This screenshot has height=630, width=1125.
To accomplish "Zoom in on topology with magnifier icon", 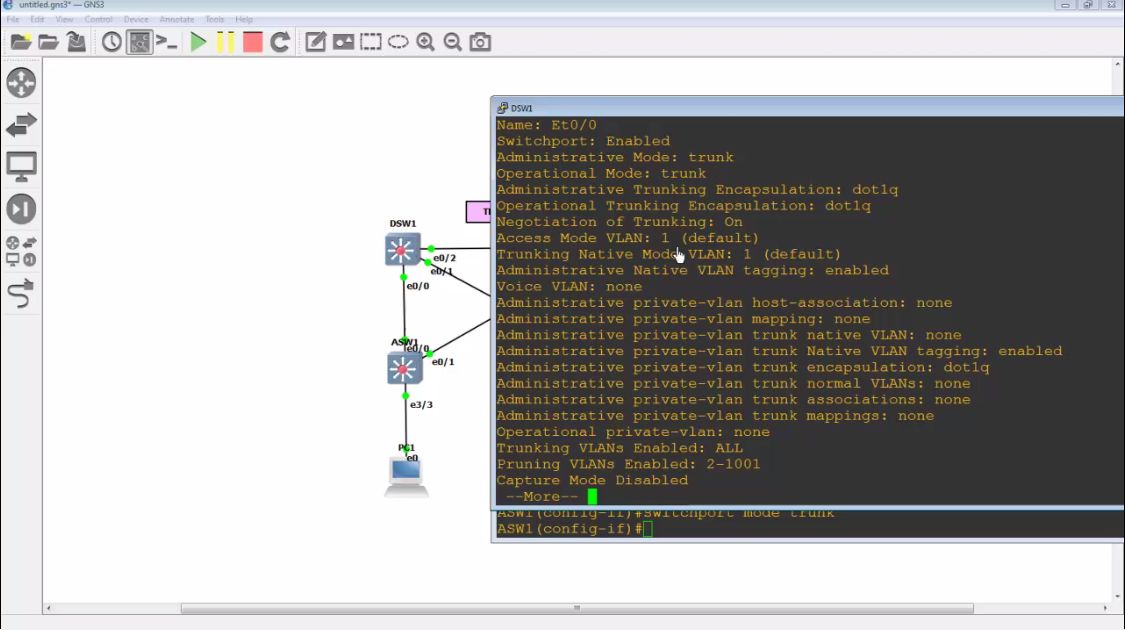I will (425, 42).
